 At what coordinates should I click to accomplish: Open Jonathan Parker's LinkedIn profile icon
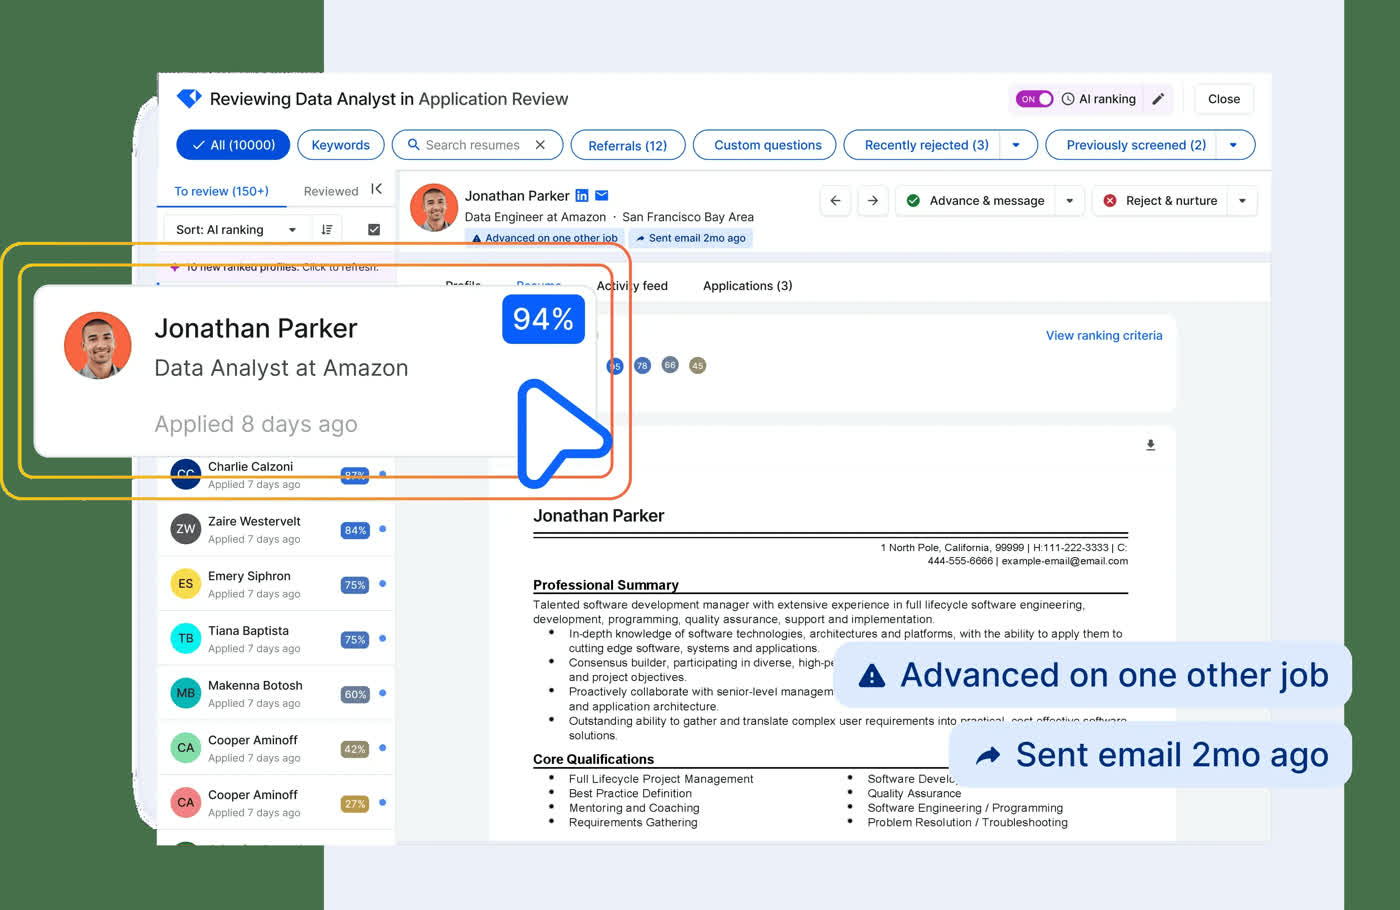(581, 195)
